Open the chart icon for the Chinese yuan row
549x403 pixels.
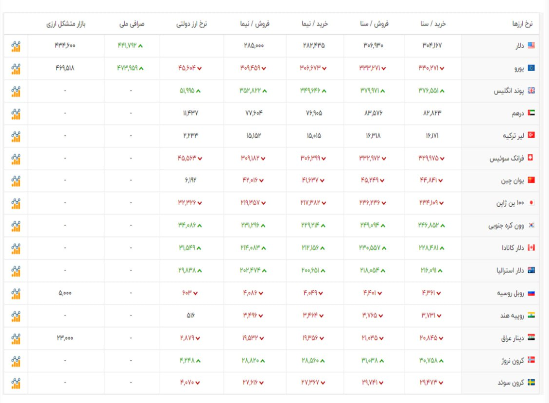pos(16,181)
